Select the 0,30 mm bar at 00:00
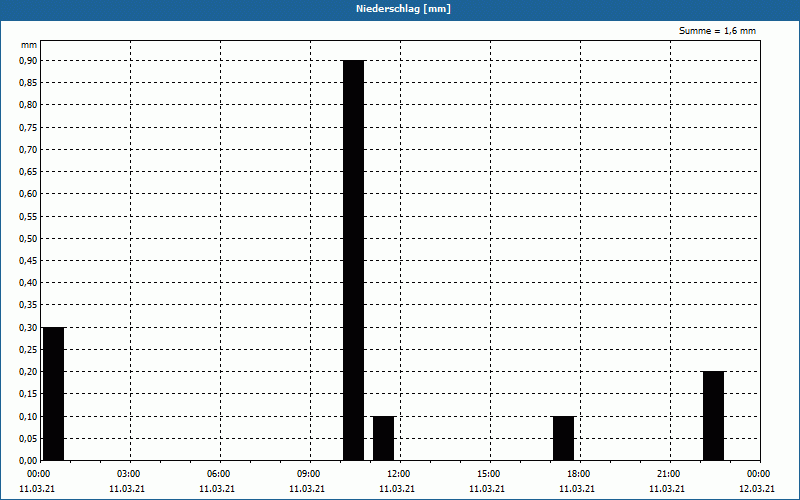 (54, 394)
